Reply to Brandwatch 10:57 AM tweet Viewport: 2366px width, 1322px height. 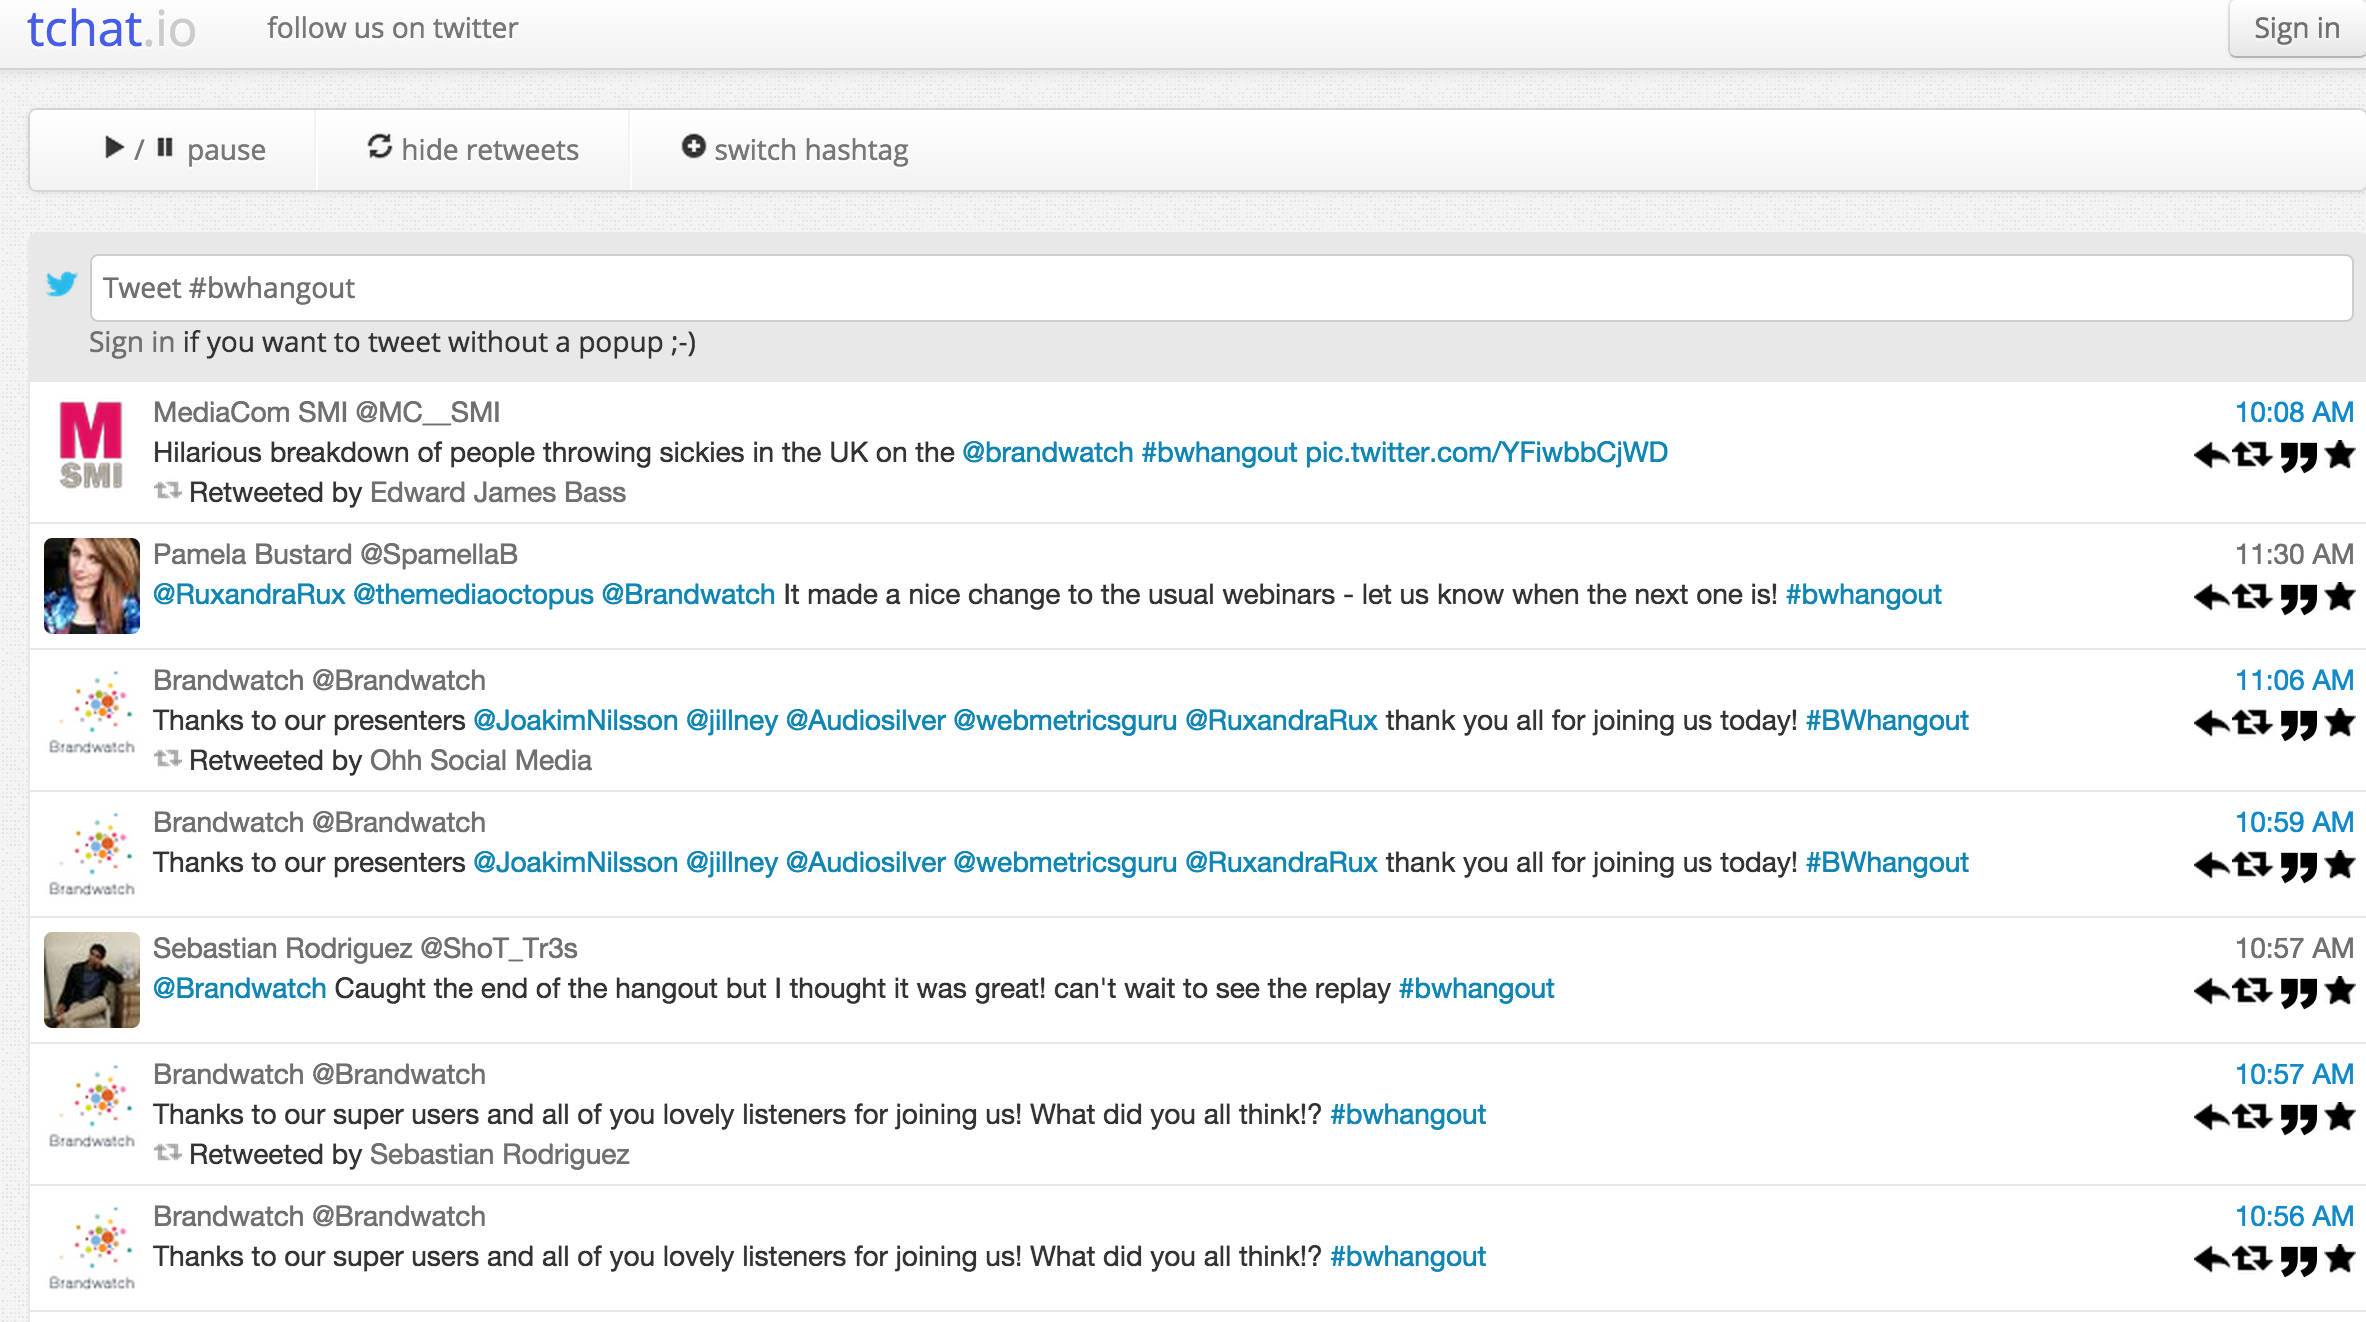(2211, 1118)
